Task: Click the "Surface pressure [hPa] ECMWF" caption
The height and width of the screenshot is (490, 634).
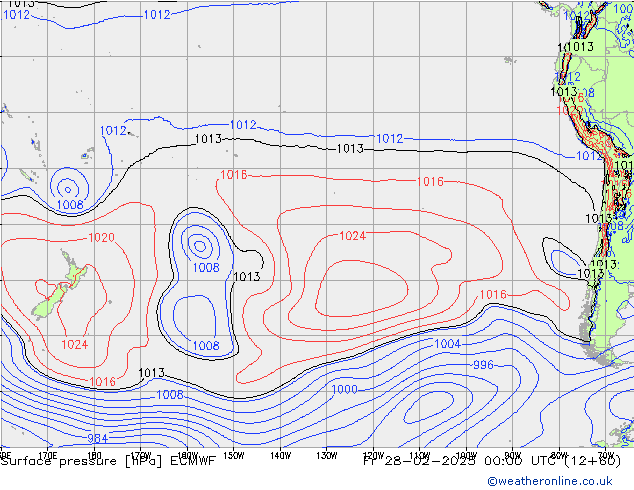Action: coord(108,461)
